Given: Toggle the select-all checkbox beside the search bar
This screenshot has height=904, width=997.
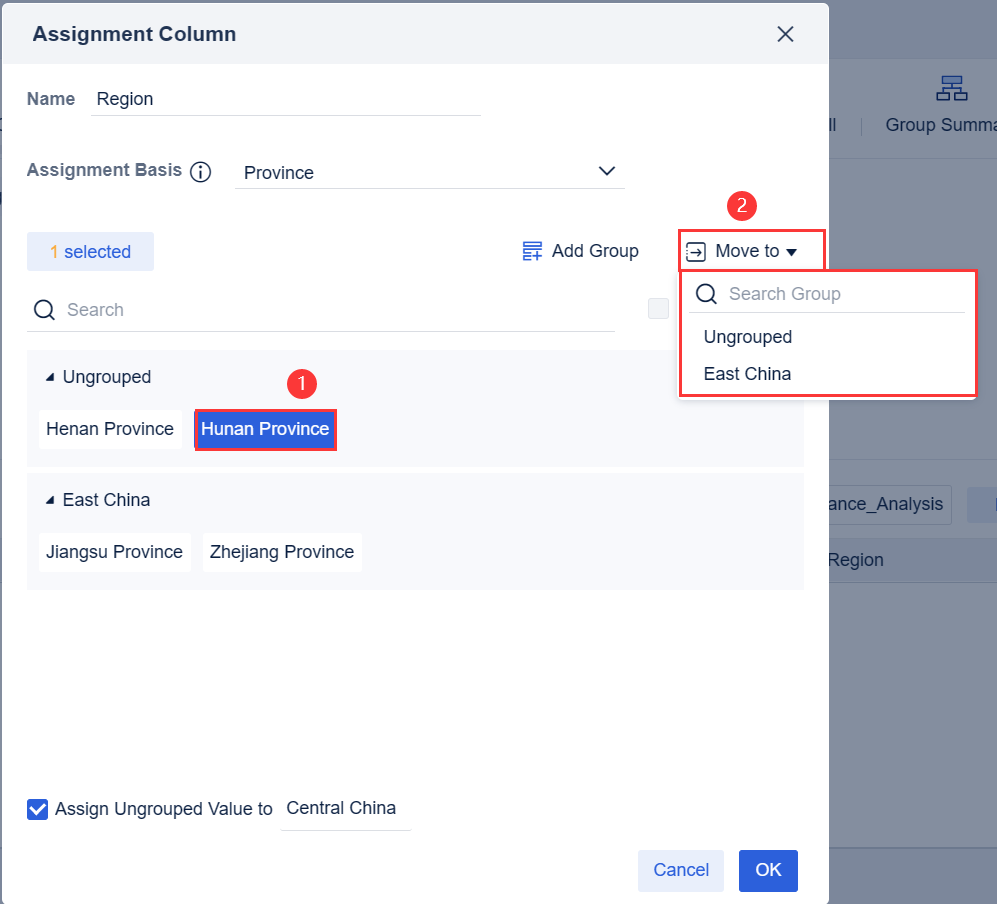Looking at the screenshot, I should point(658,309).
